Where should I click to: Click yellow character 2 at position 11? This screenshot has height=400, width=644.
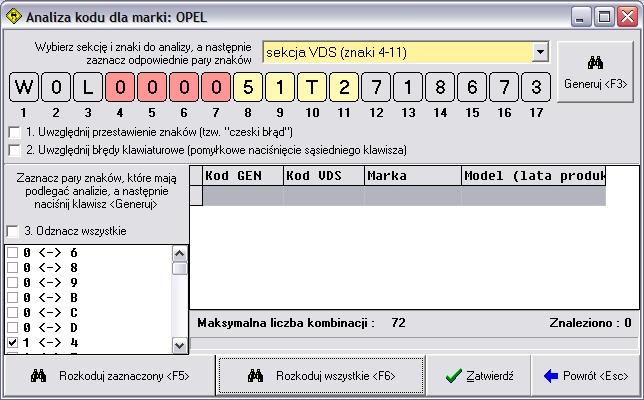[x=344, y=87]
